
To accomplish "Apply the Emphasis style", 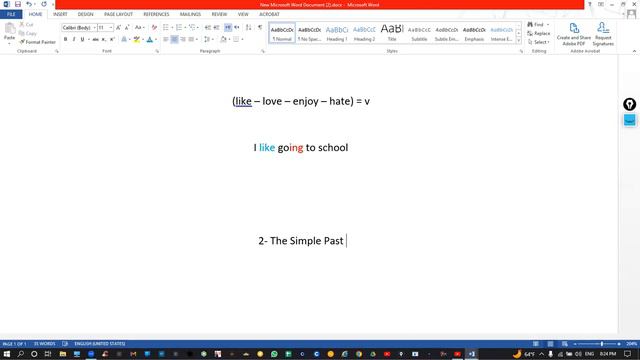I will [x=474, y=33].
